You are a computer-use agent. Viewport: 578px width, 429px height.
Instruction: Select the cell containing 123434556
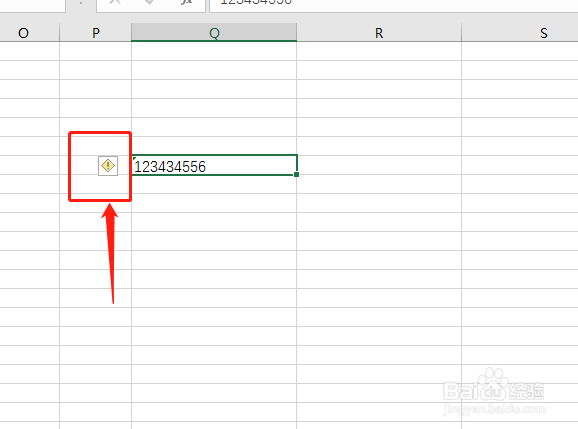click(214, 165)
